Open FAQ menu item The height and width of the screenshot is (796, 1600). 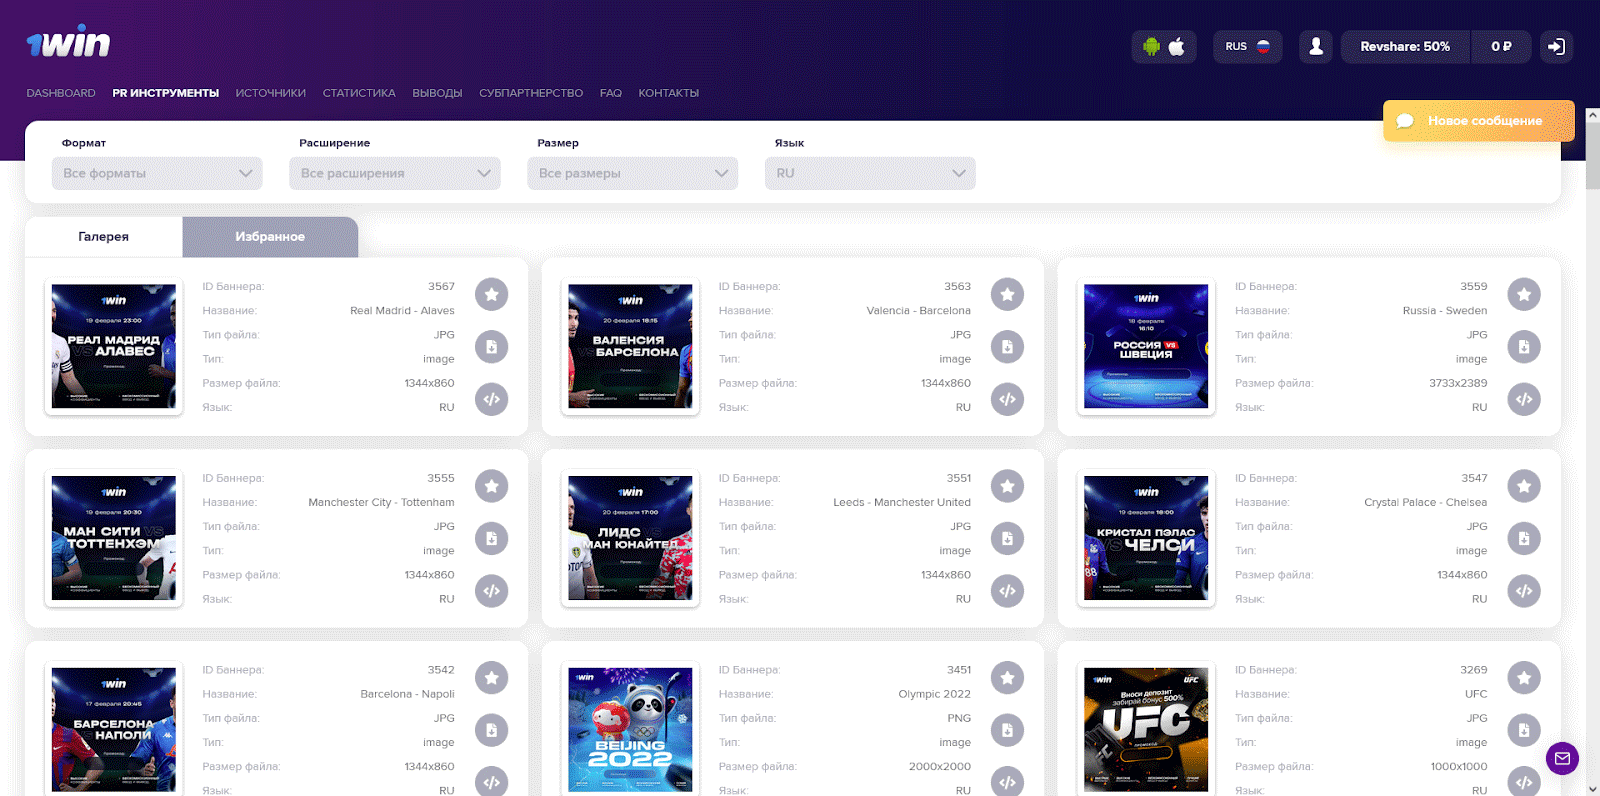click(x=611, y=93)
